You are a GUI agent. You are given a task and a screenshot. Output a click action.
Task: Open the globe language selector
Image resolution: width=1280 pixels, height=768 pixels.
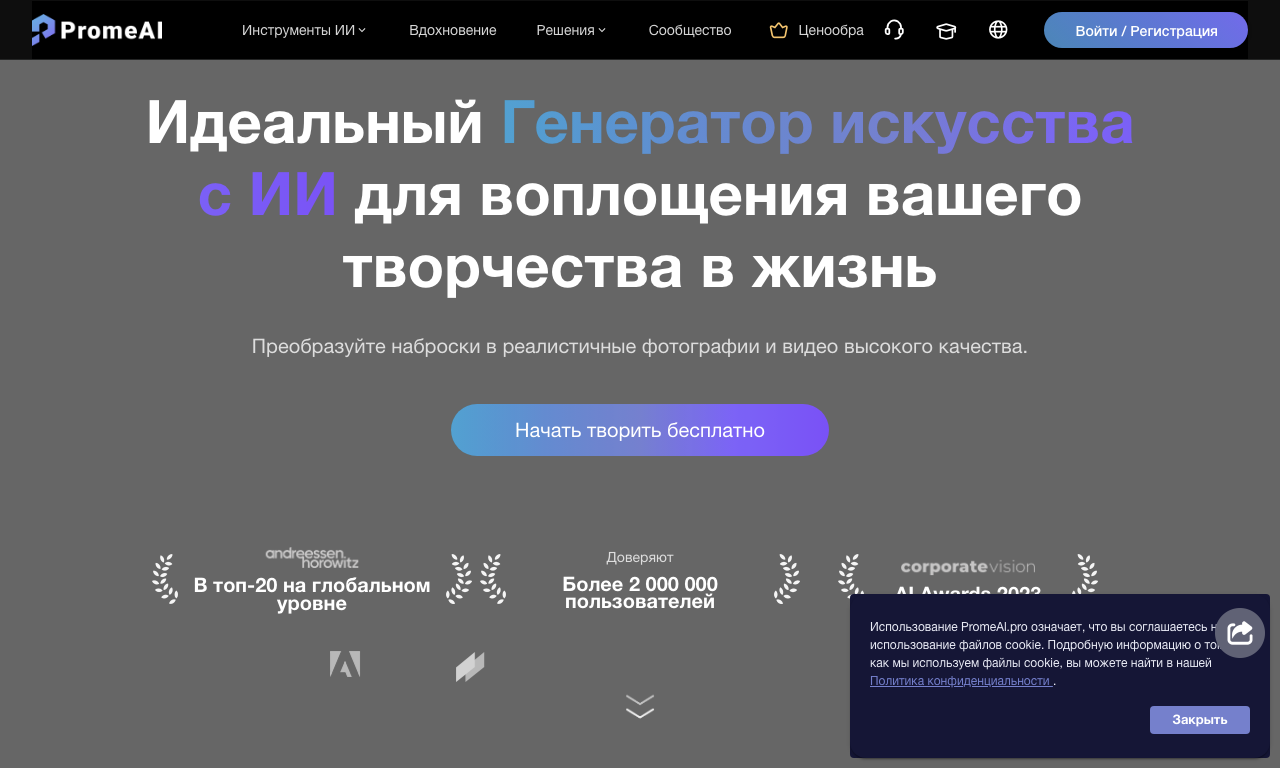click(x=998, y=30)
